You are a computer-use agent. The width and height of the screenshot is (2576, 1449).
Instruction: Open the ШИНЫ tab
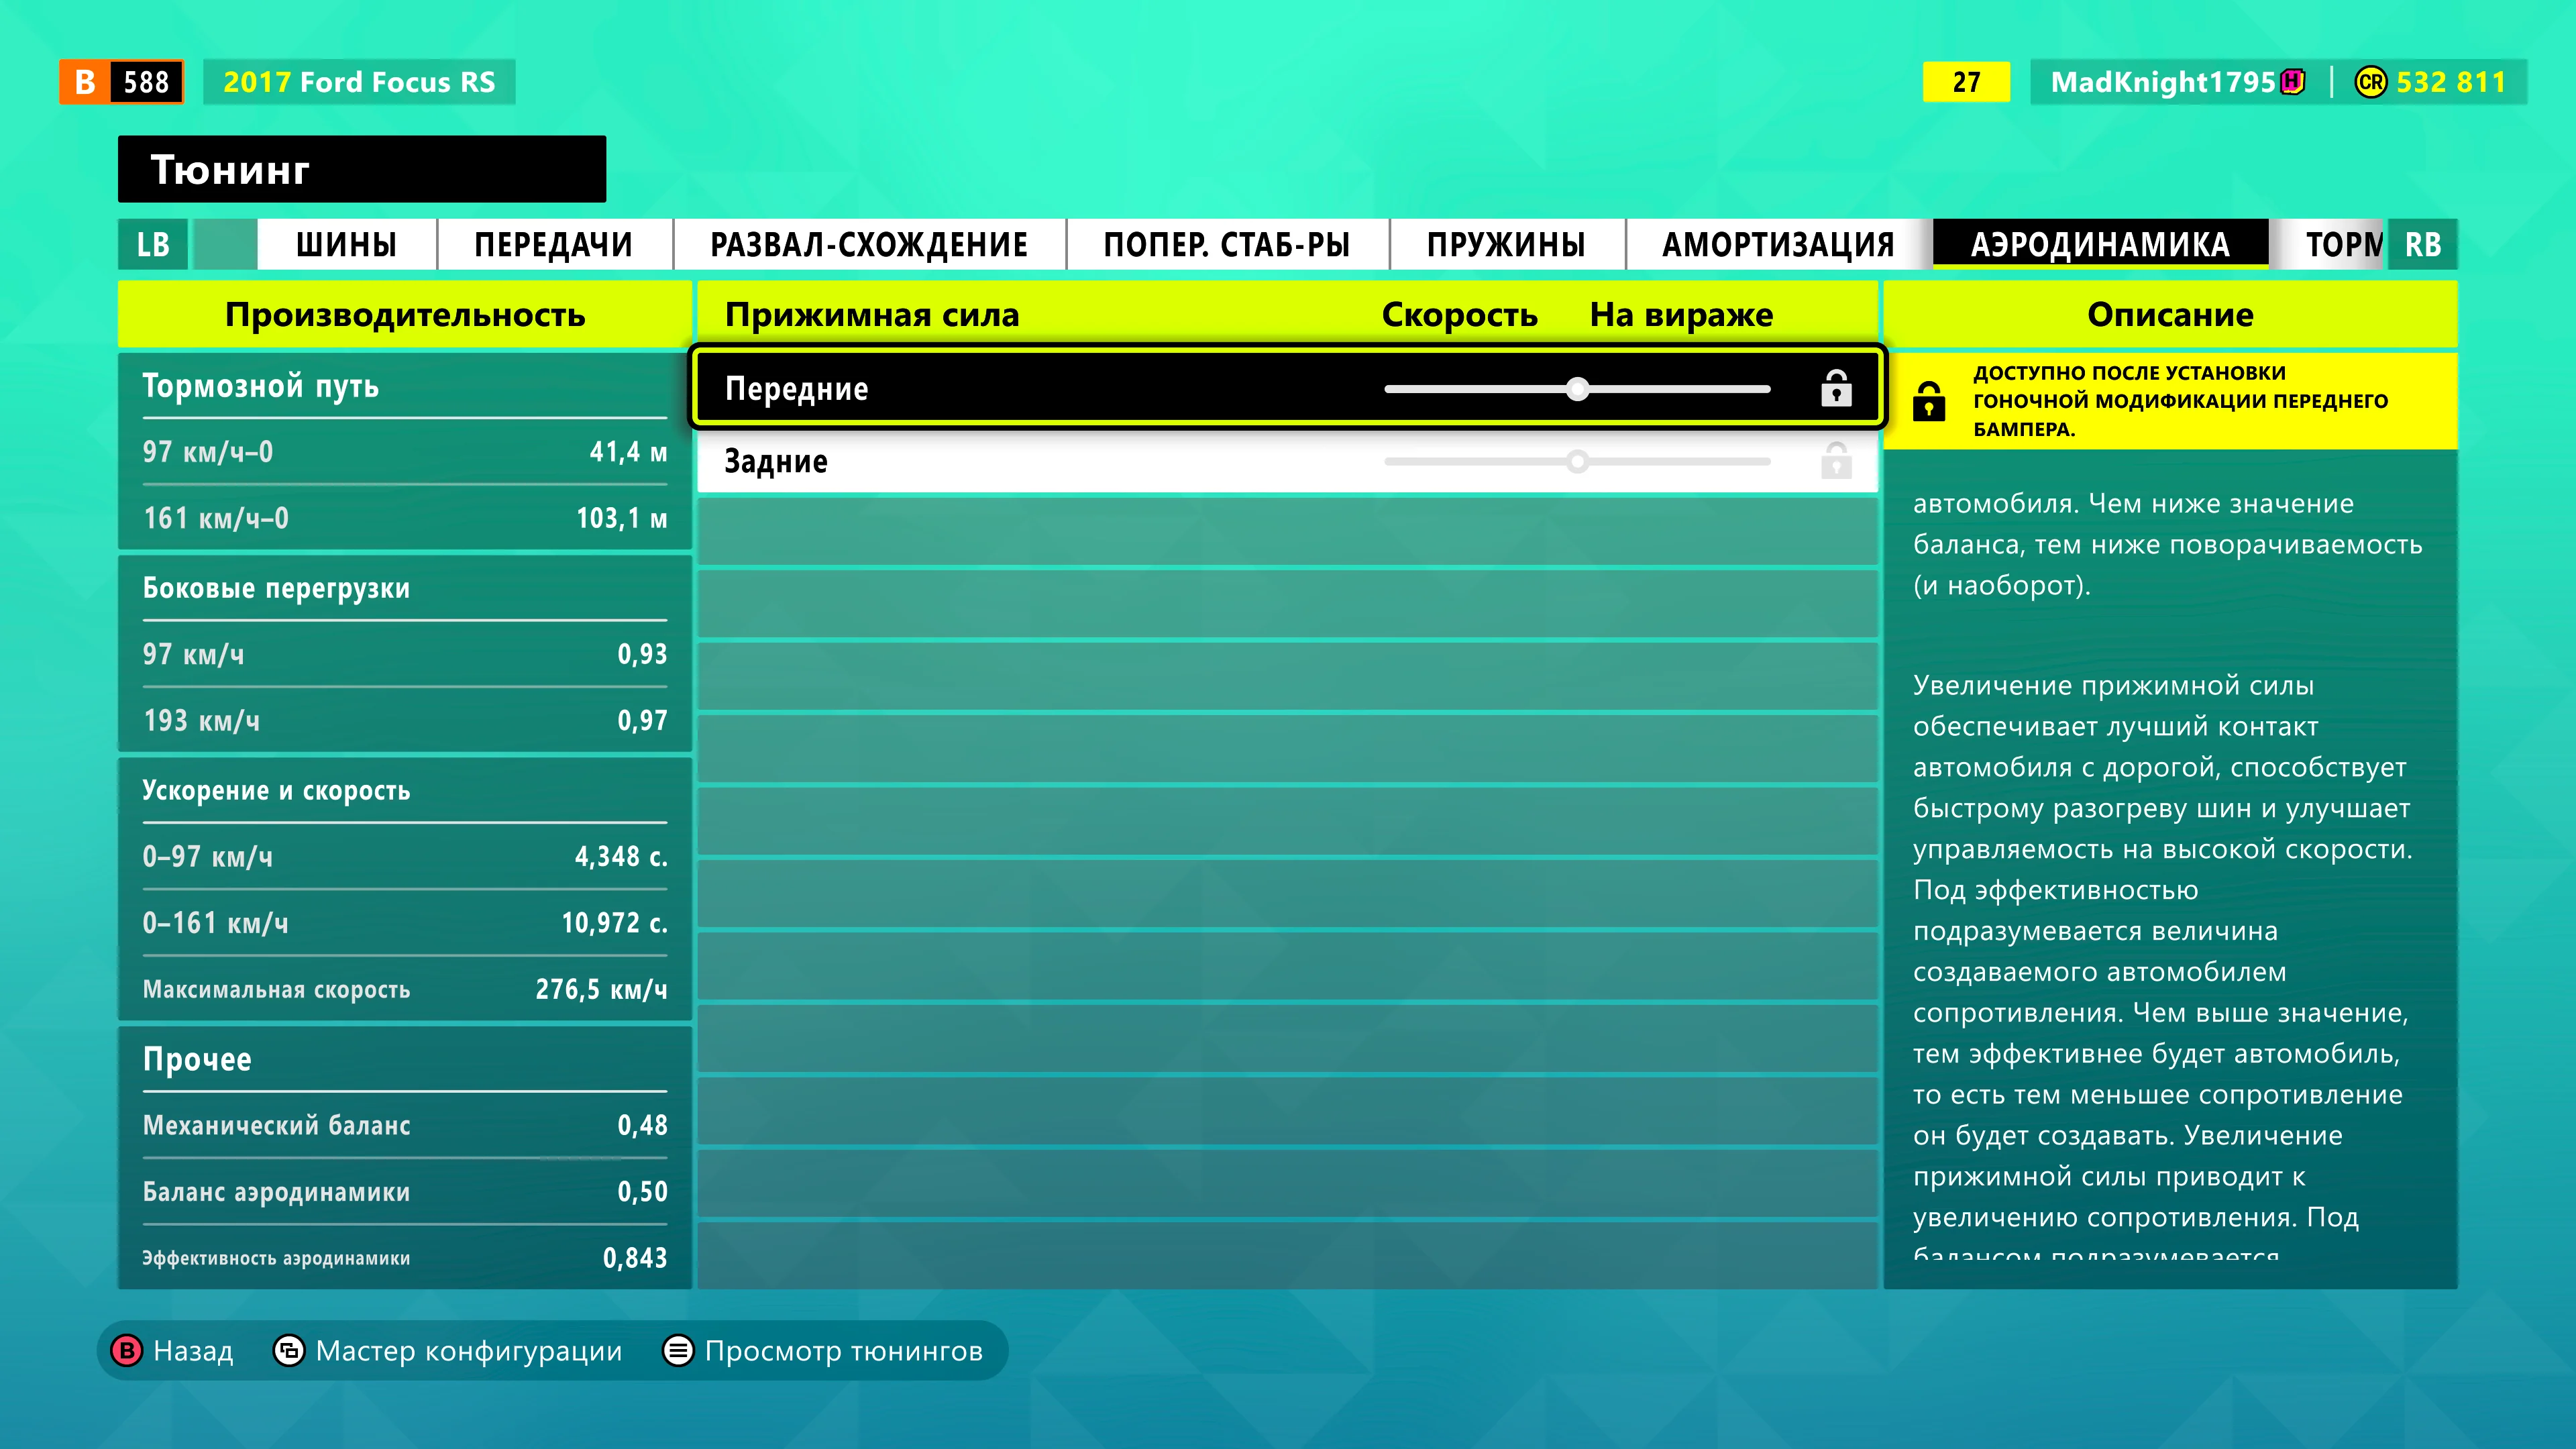[346, 244]
